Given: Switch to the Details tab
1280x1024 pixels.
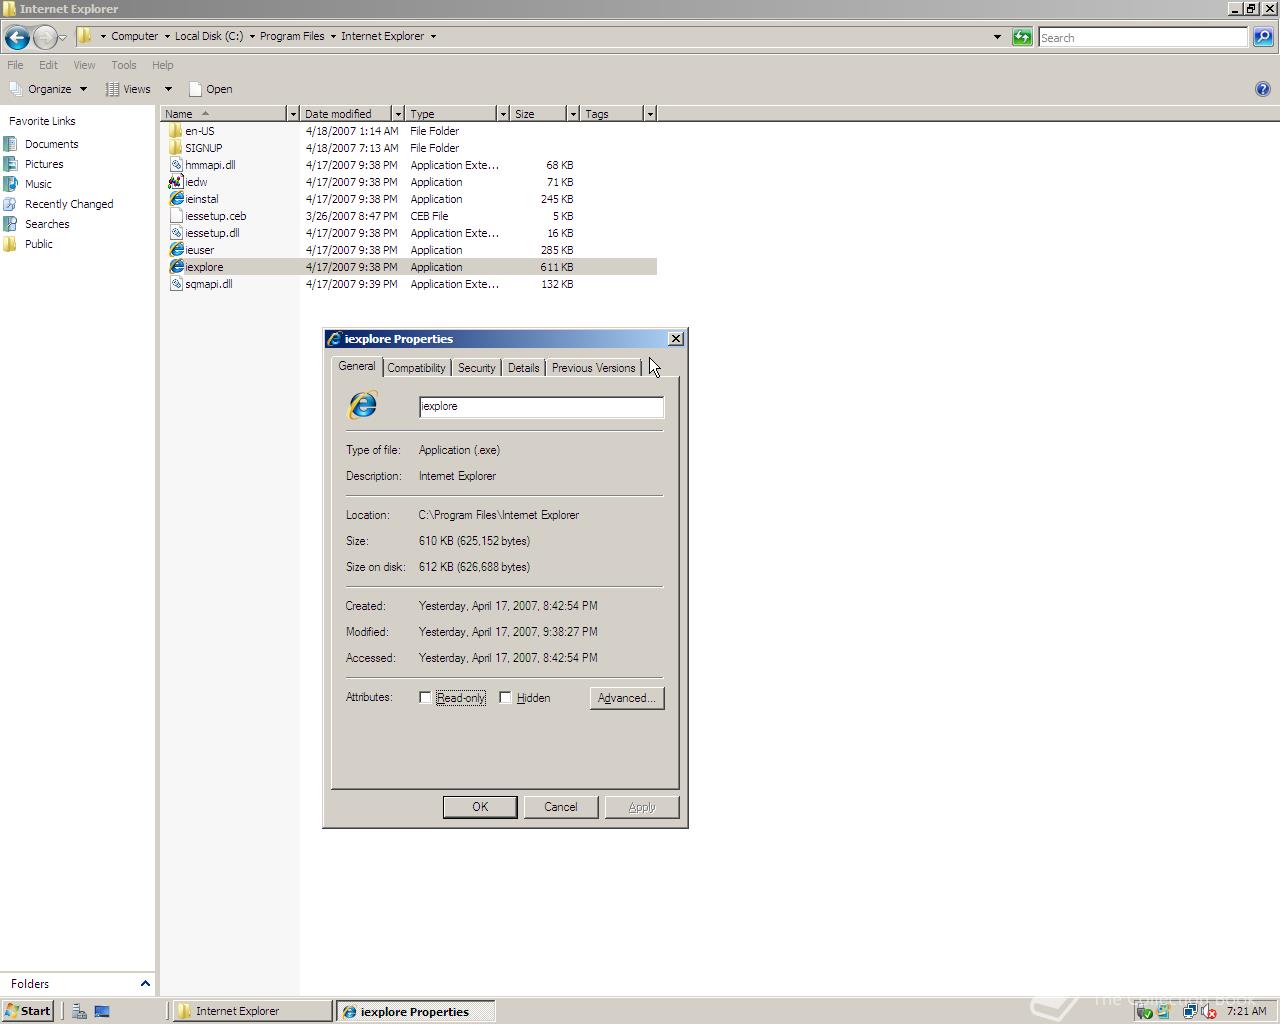Looking at the screenshot, I should pos(523,368).
